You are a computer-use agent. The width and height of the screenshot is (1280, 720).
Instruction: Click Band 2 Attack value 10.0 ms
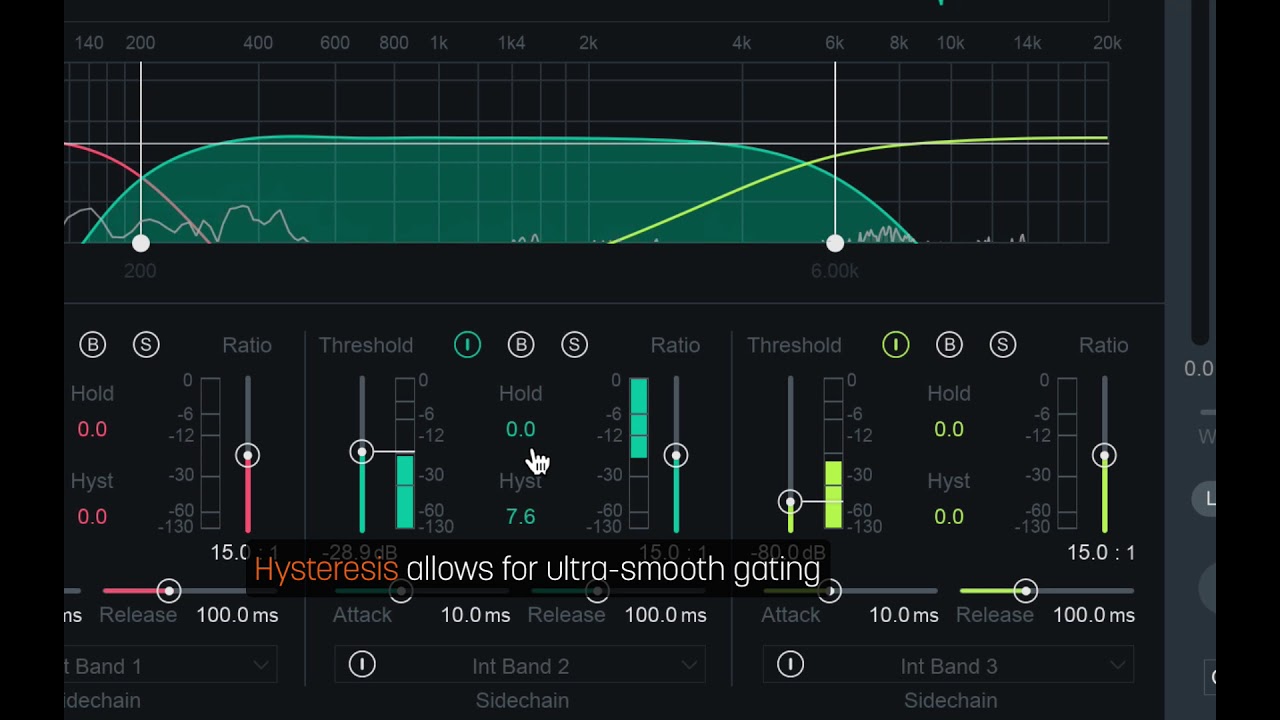(x=475, y=615)
